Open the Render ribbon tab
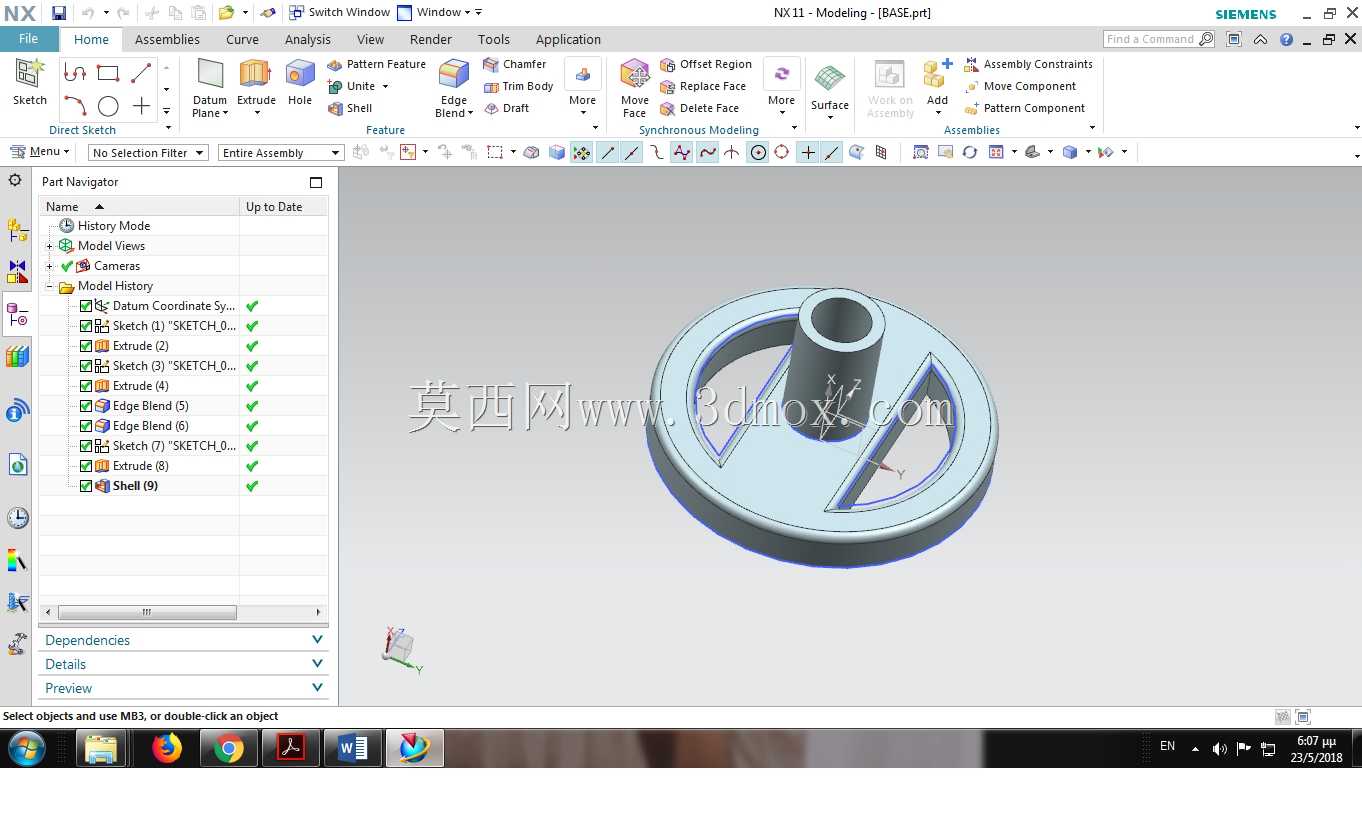 [431, 39]
